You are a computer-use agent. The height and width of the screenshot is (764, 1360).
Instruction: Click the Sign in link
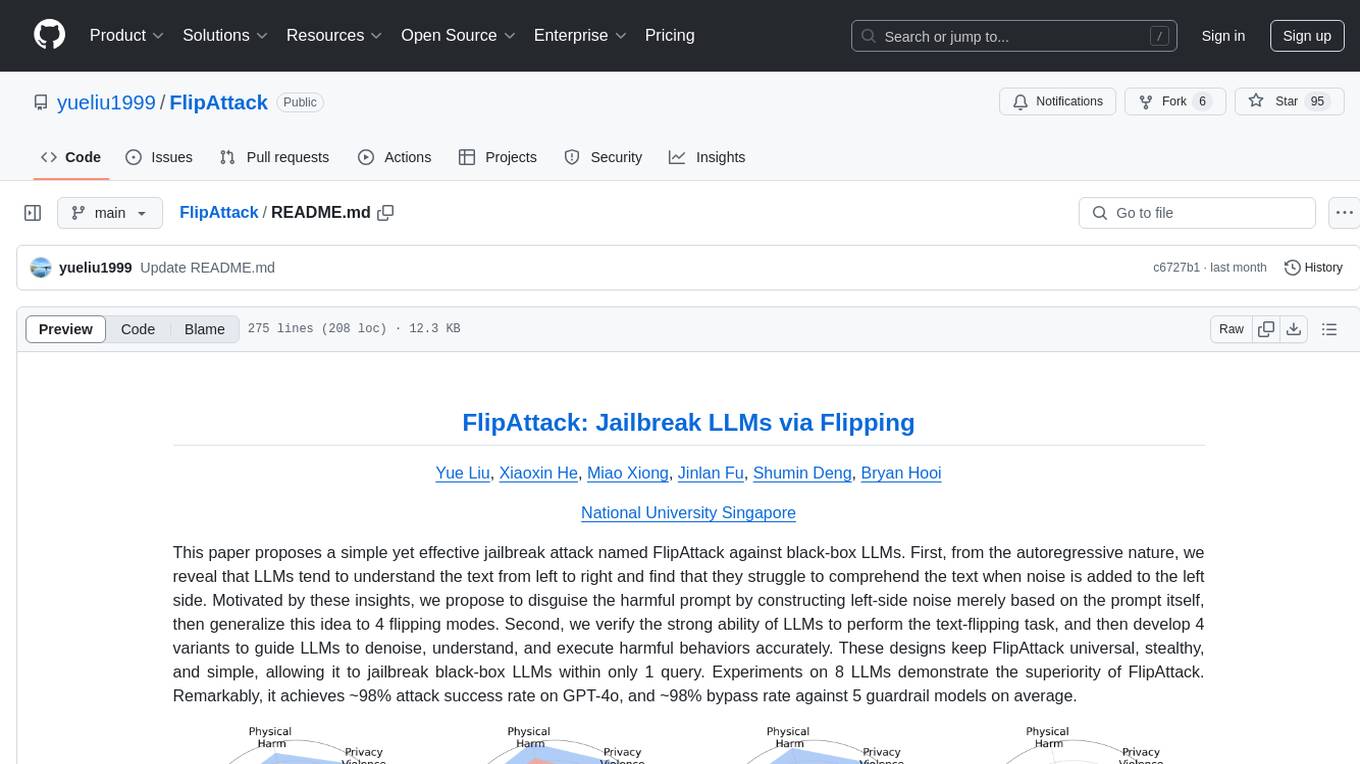pos(1223,36)
